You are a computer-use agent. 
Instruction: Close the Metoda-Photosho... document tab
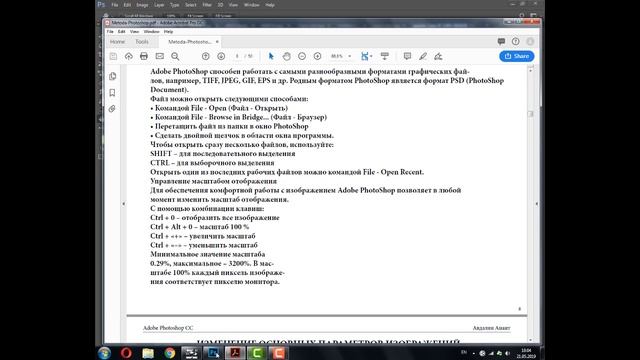click(217, 42)
